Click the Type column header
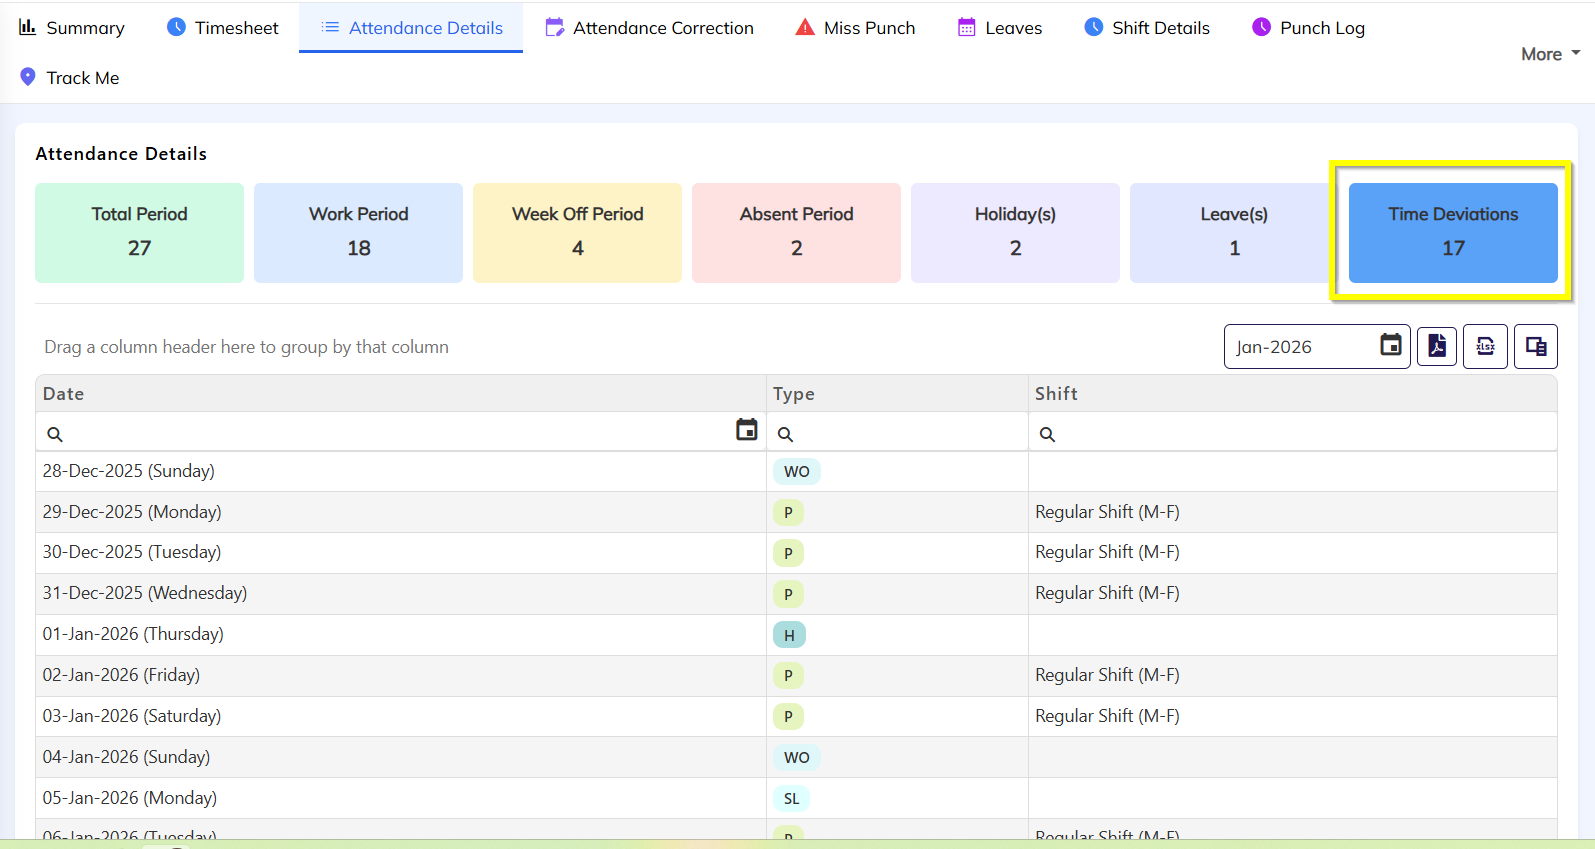 pos(897,394)
